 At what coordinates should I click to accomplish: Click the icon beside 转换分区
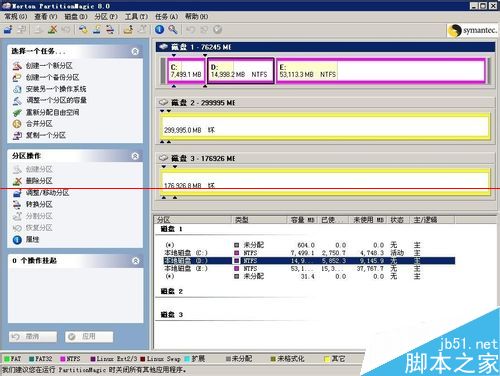point(17,204)
